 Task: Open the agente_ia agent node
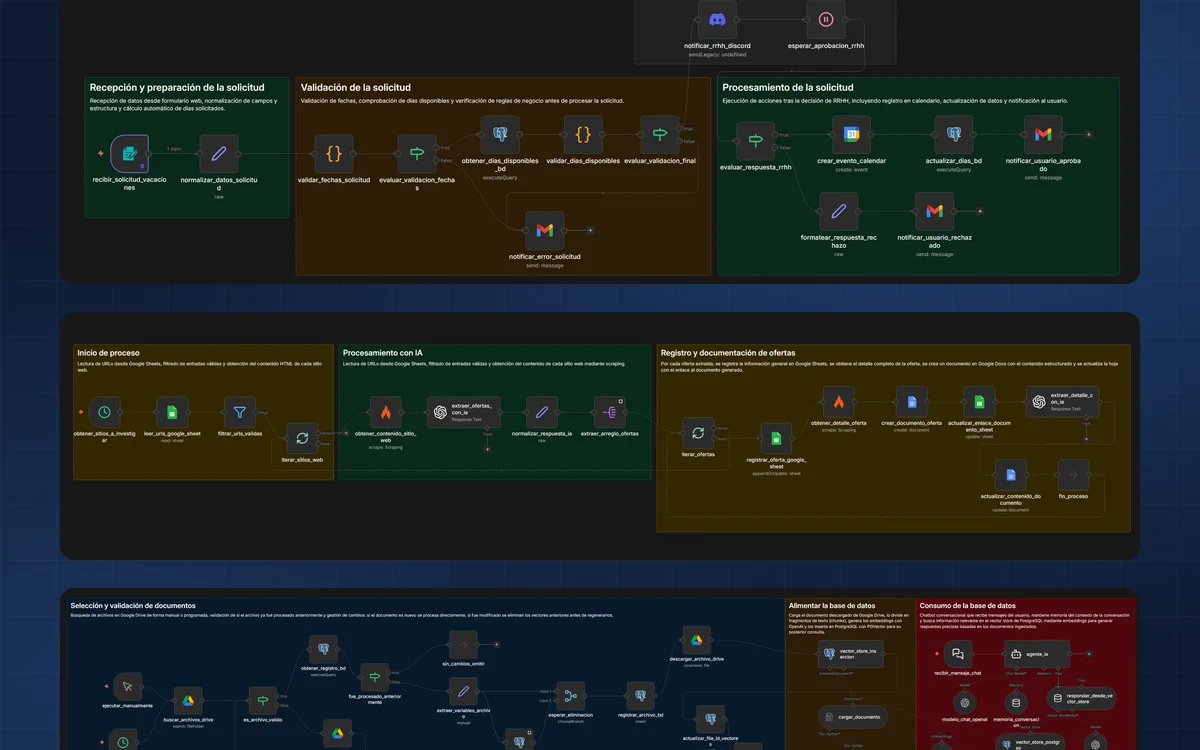tap(1037, 654)
